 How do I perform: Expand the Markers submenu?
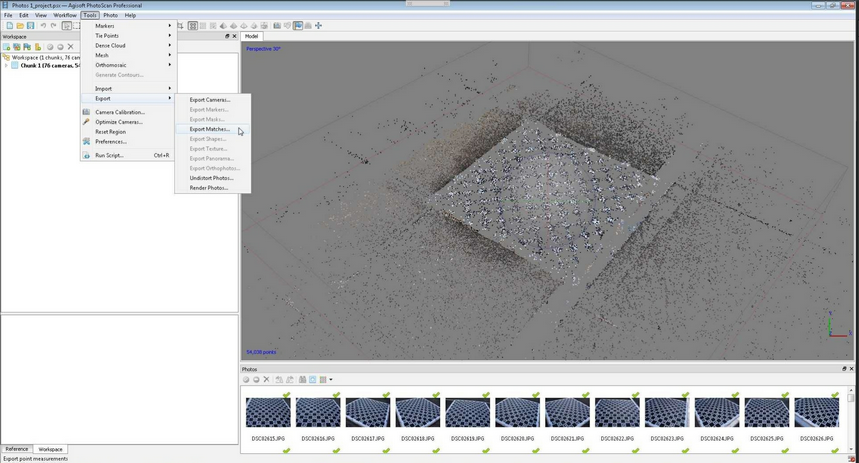point(128,26)
